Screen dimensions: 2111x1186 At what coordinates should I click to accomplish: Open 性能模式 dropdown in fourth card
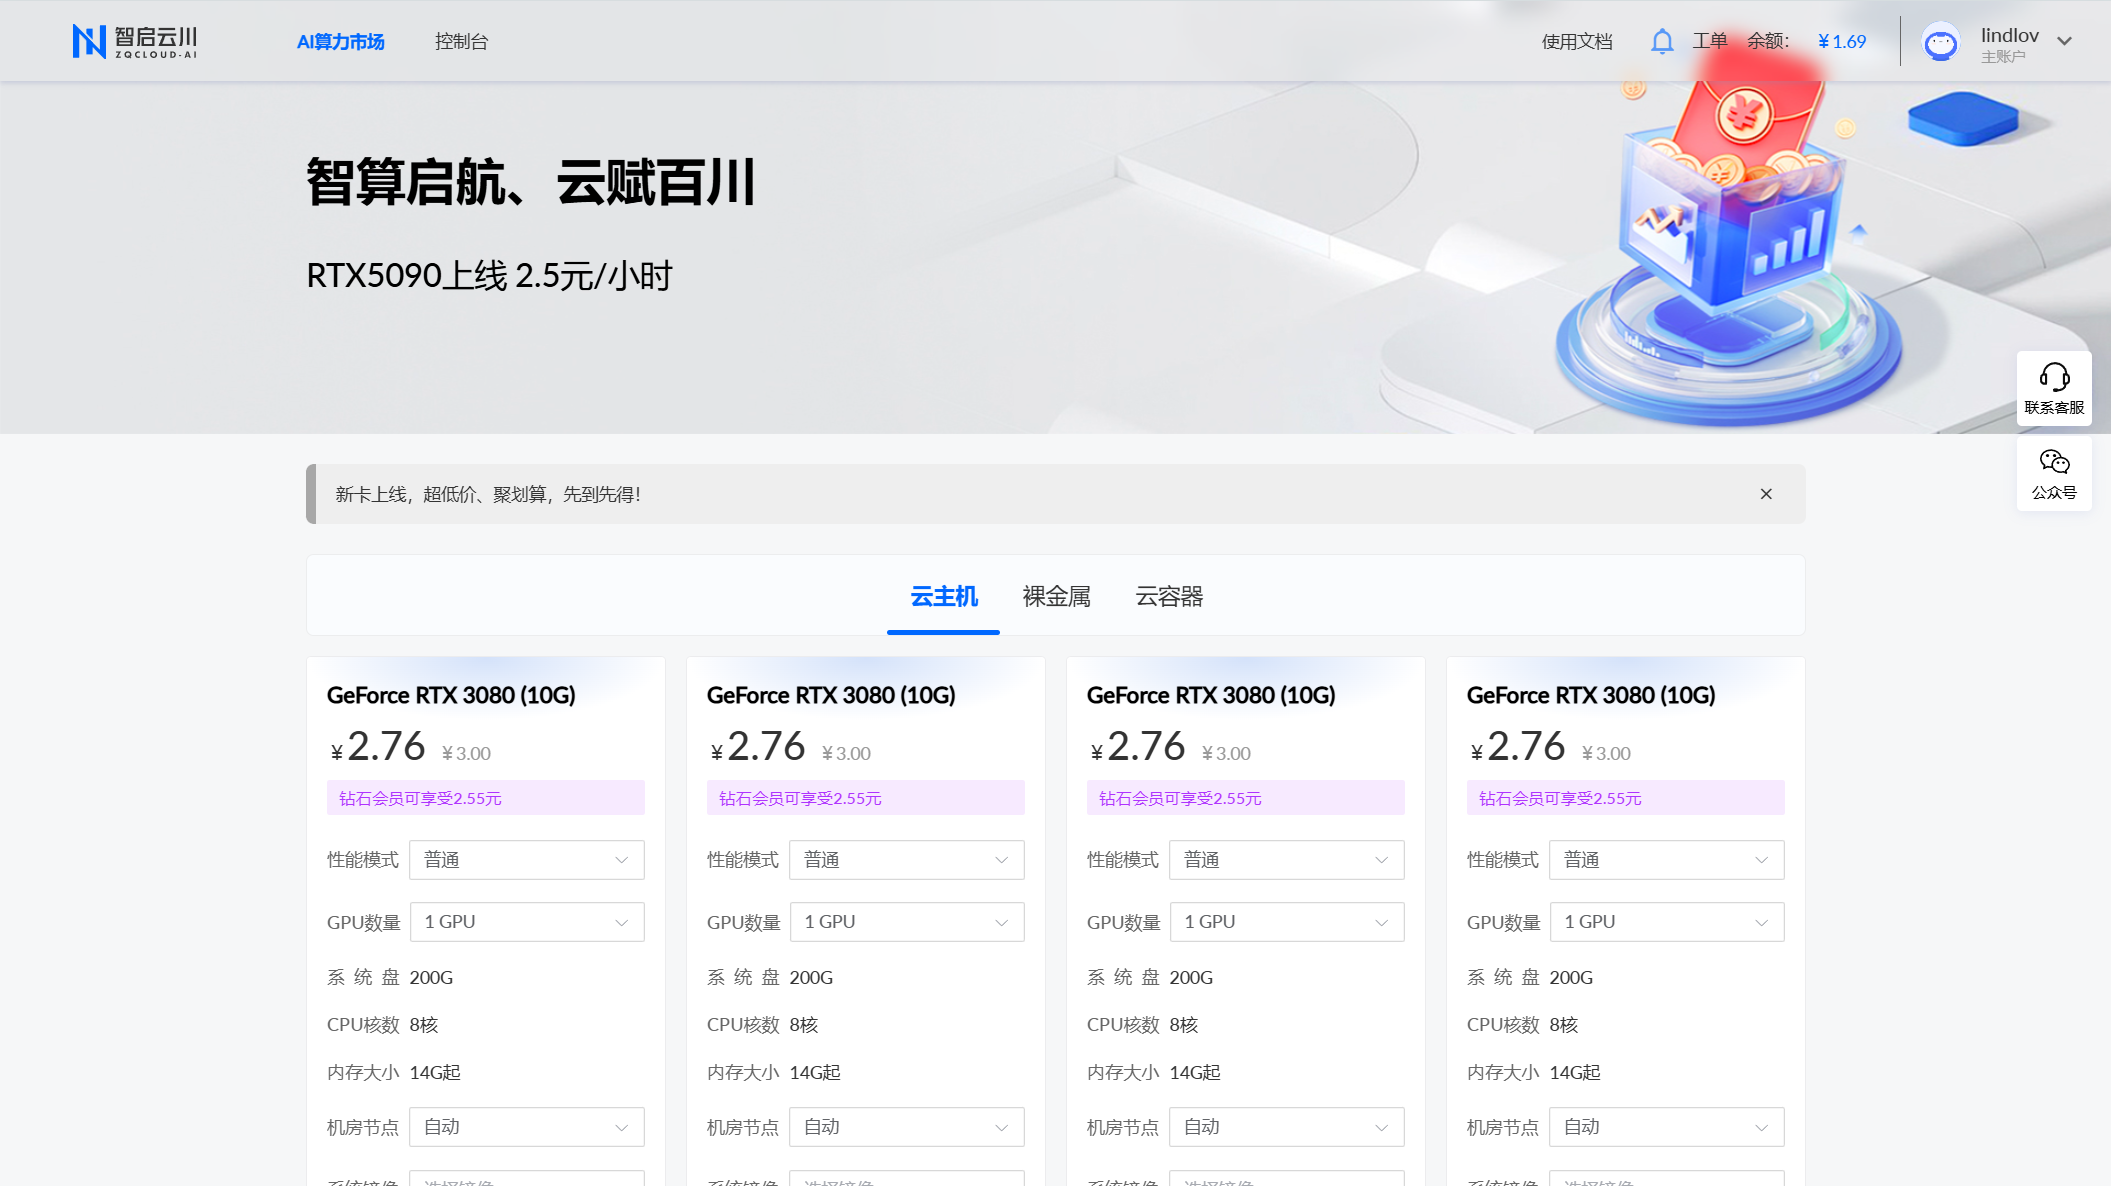(x=1666, y=860)
